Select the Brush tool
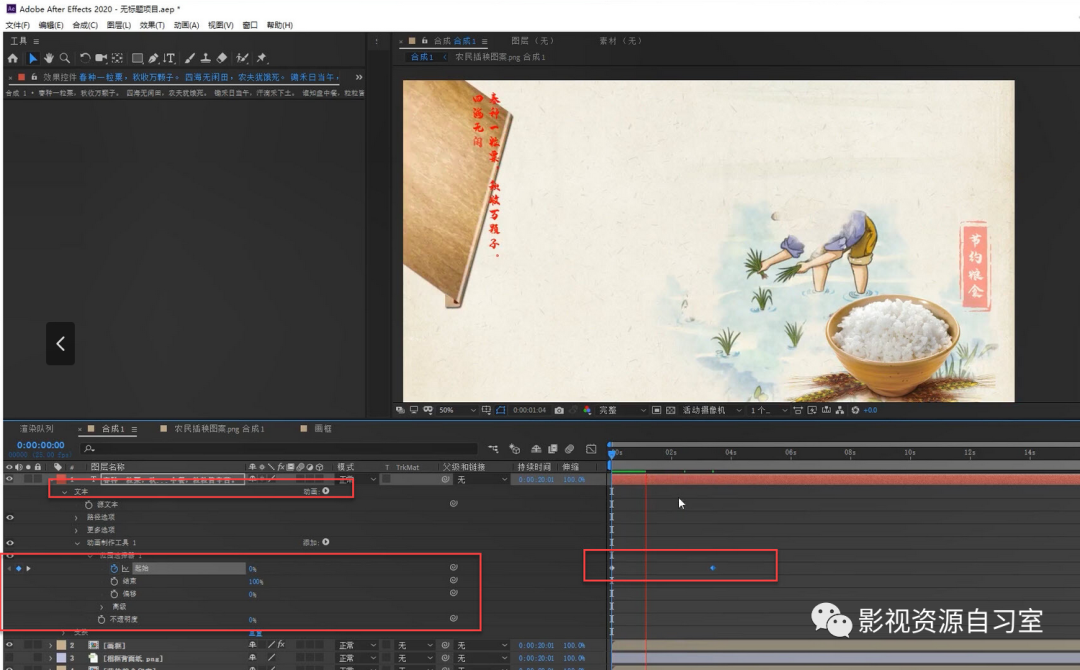The image size is (1080, 670). pos(189,59)
